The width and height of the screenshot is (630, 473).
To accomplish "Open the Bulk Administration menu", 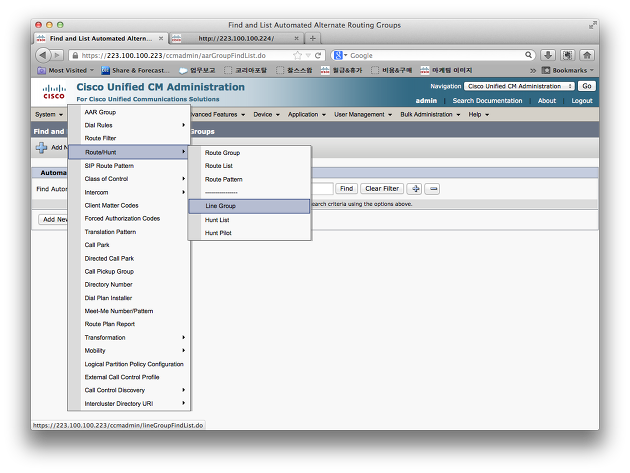I will [430, 115].
